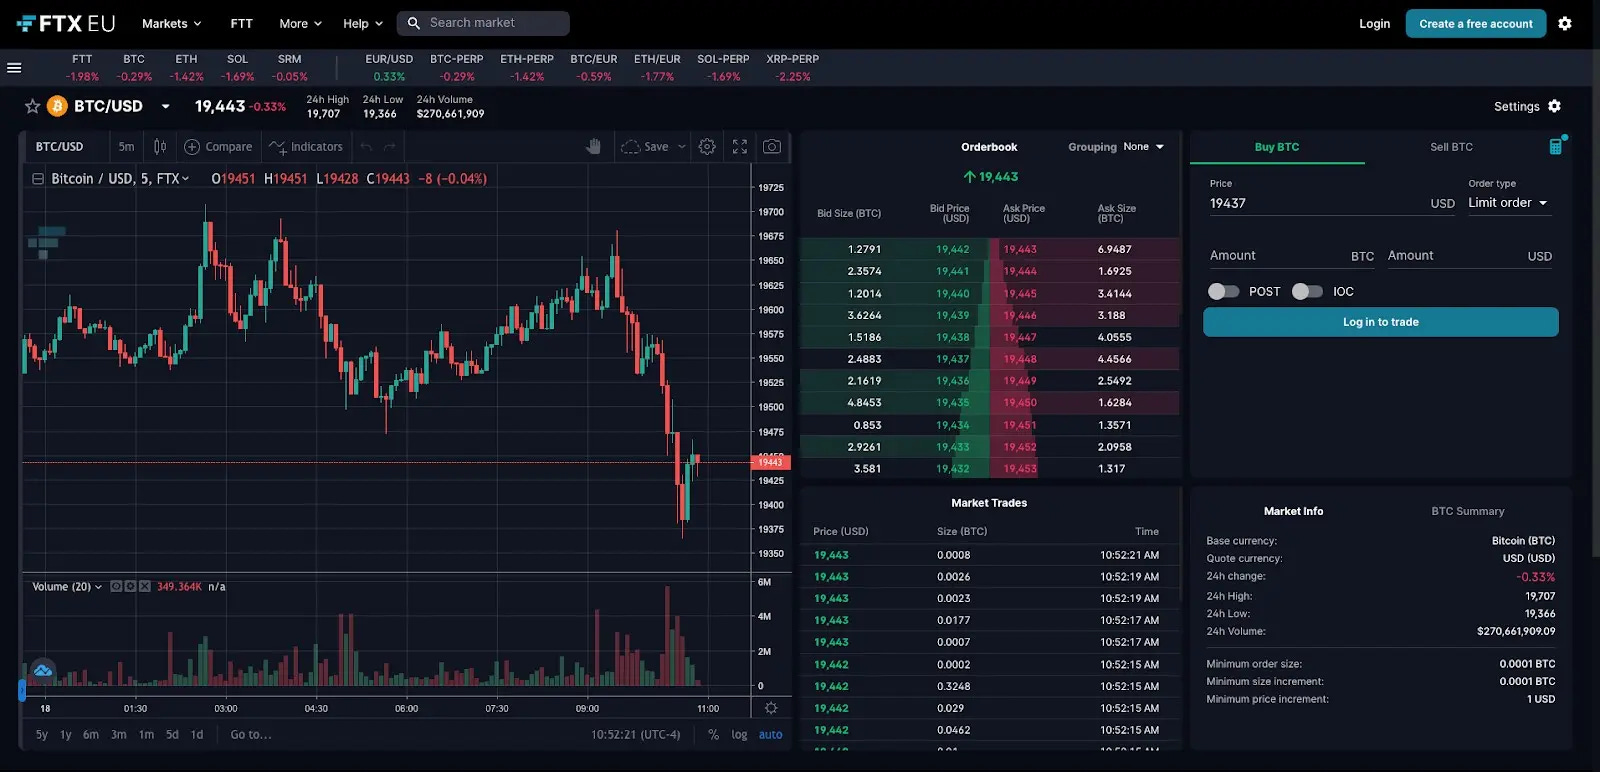Expand the Volume (20) indicator dropdown
Screen dimensions: 1600x772
pyautogui.click(x=98, y=587)
